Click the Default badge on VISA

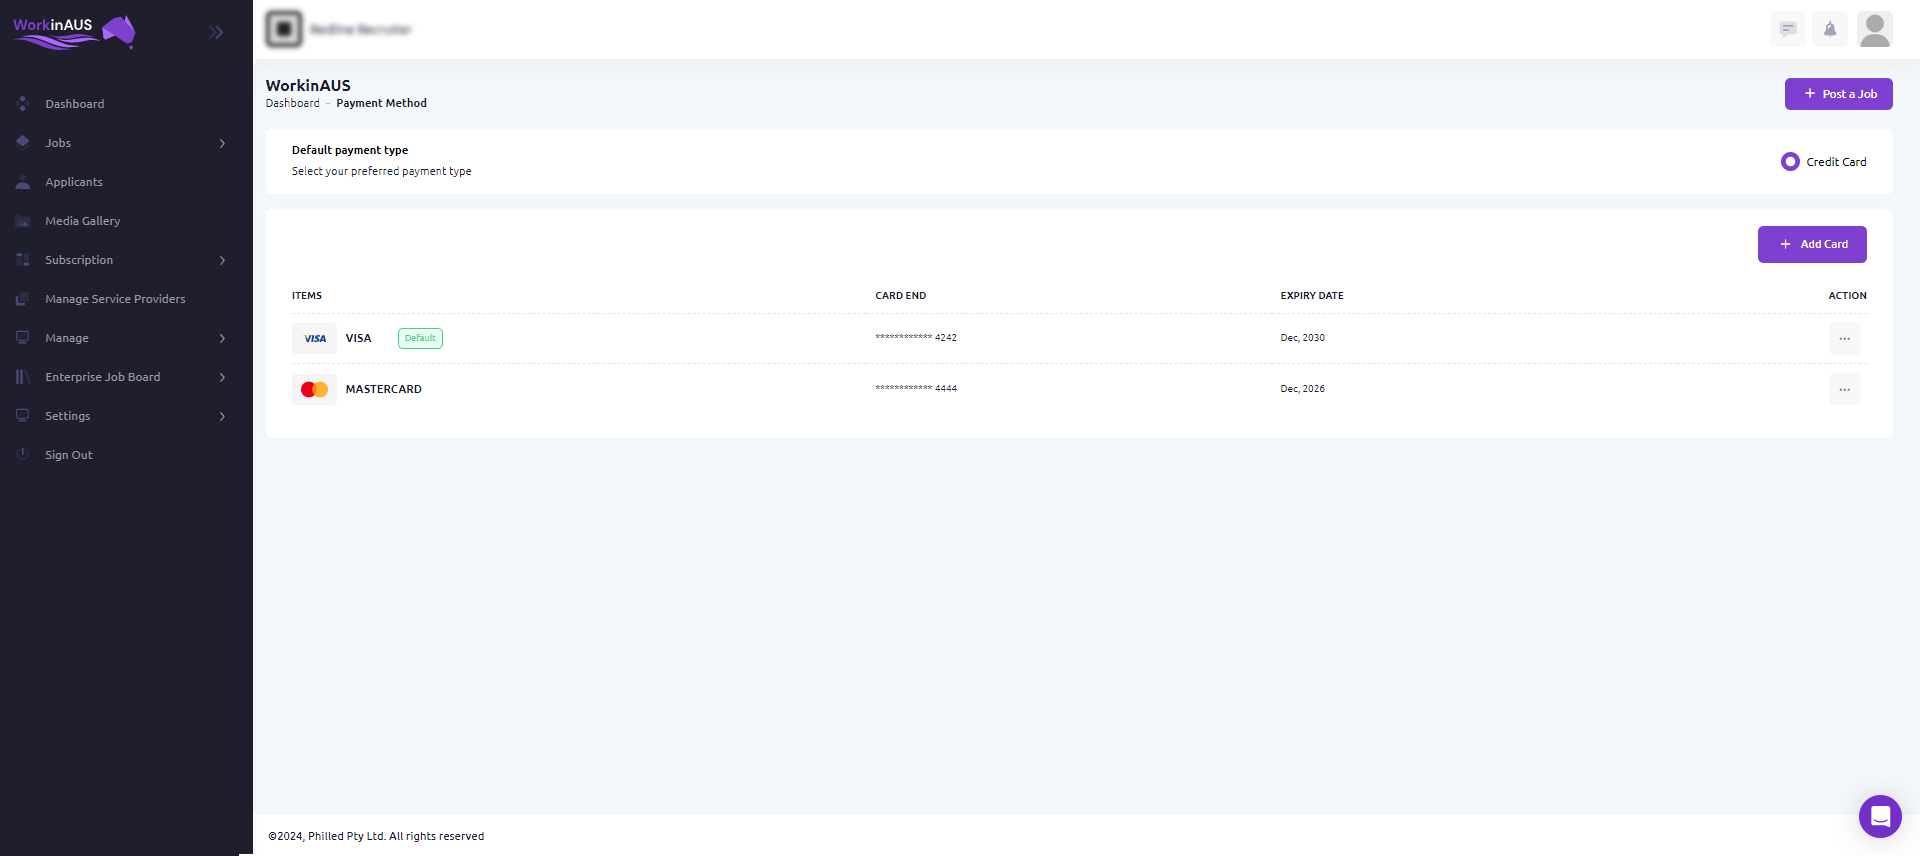420,338
